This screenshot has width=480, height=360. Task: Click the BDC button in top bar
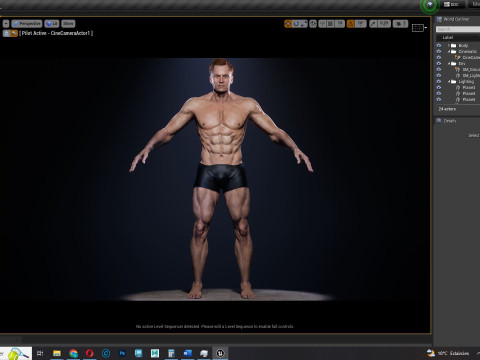click(452, 4)
